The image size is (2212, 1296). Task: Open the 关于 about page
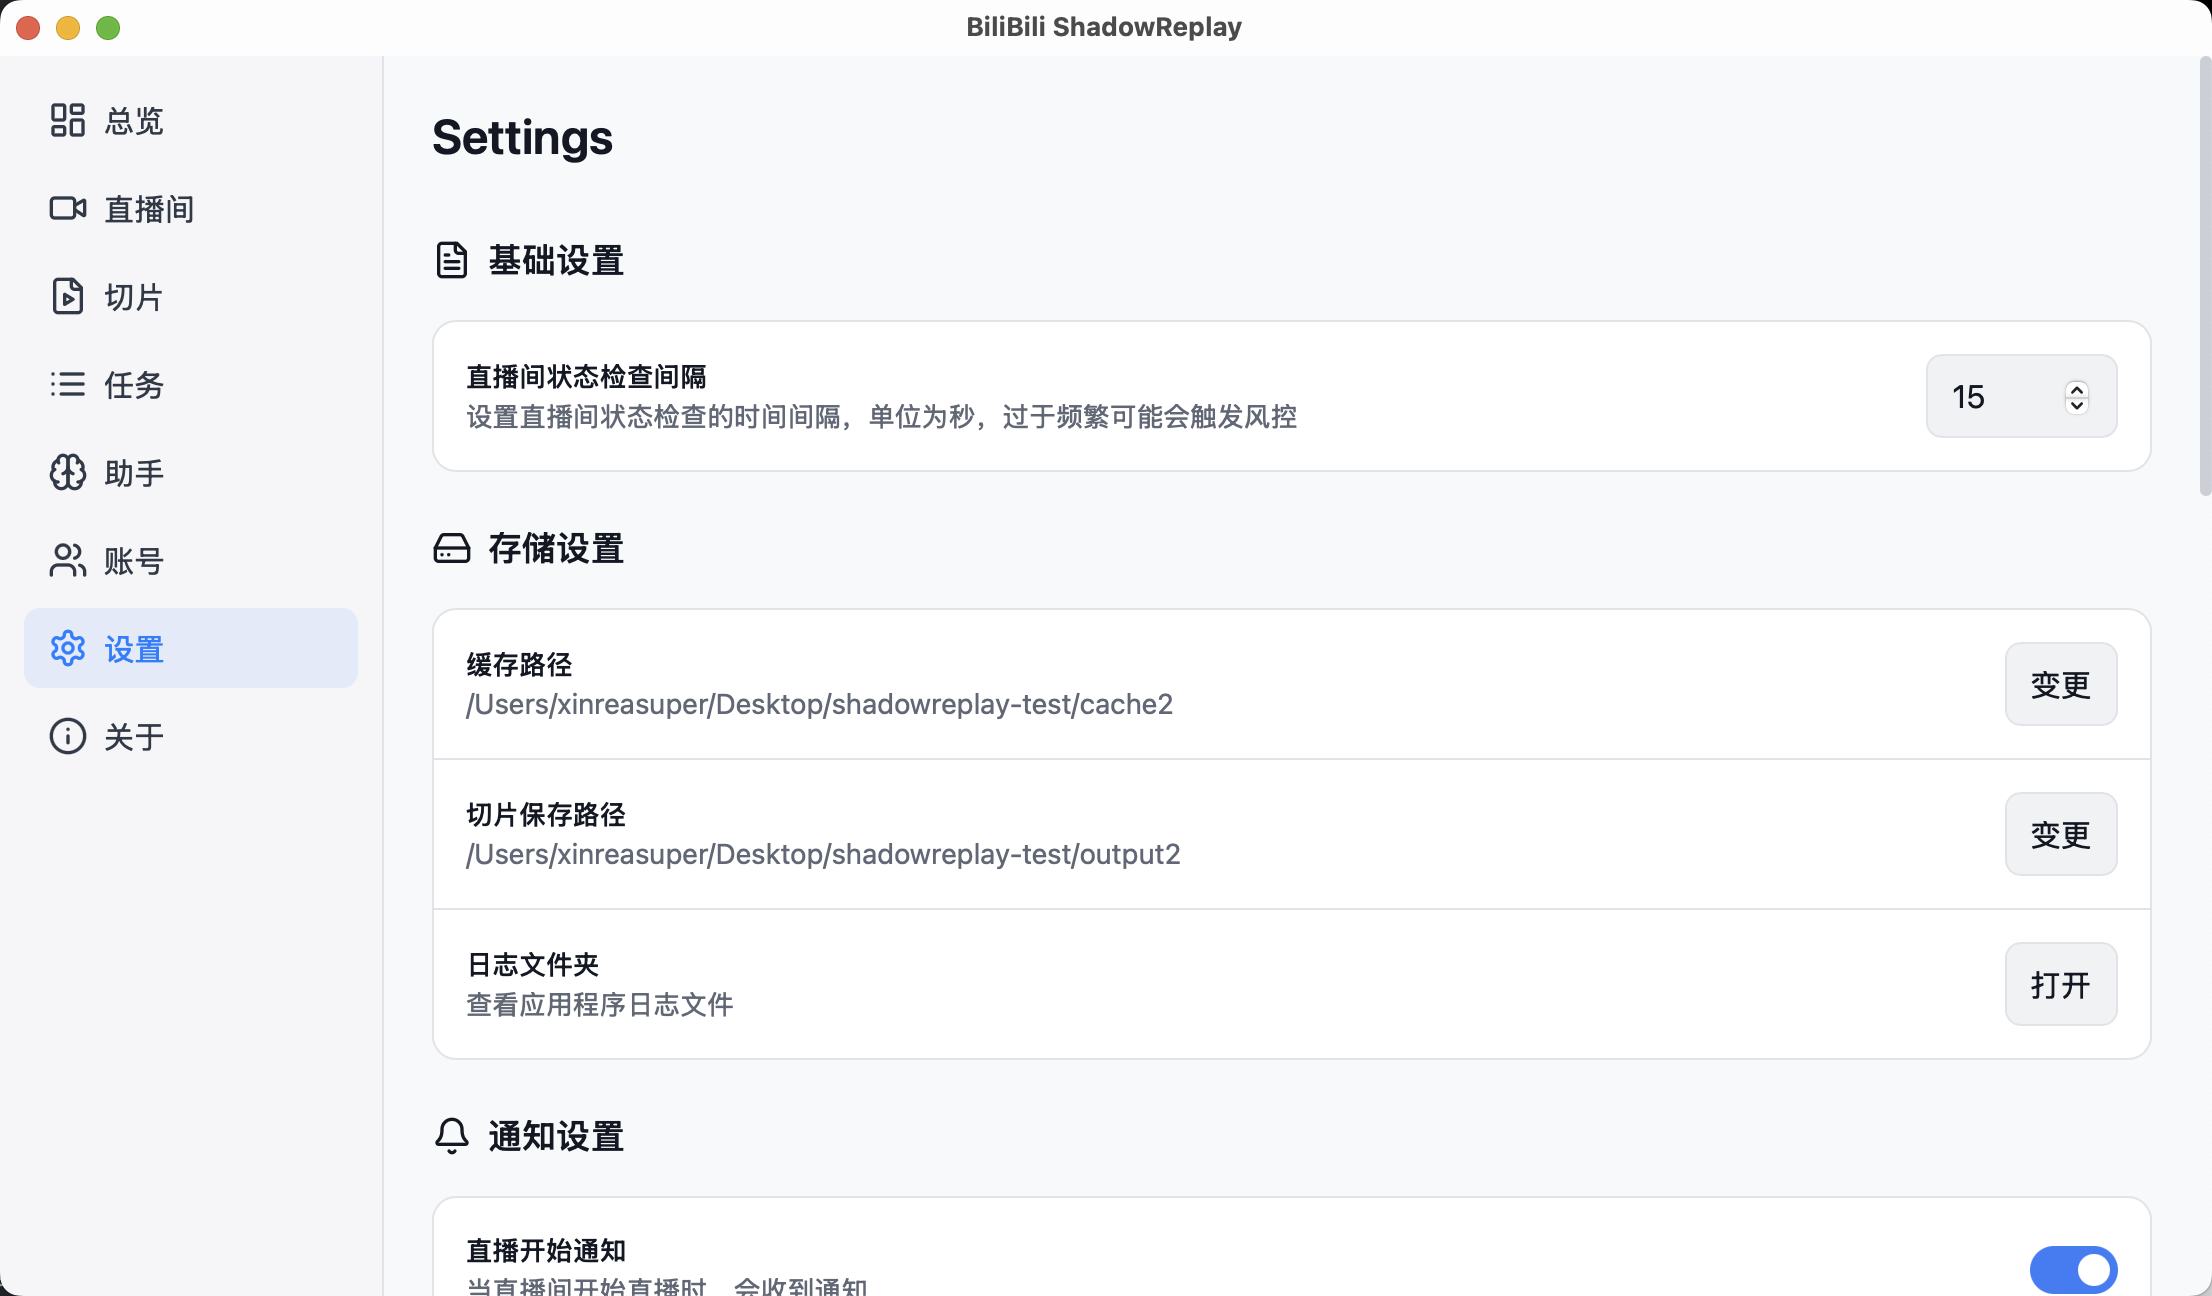pos(133,736)
